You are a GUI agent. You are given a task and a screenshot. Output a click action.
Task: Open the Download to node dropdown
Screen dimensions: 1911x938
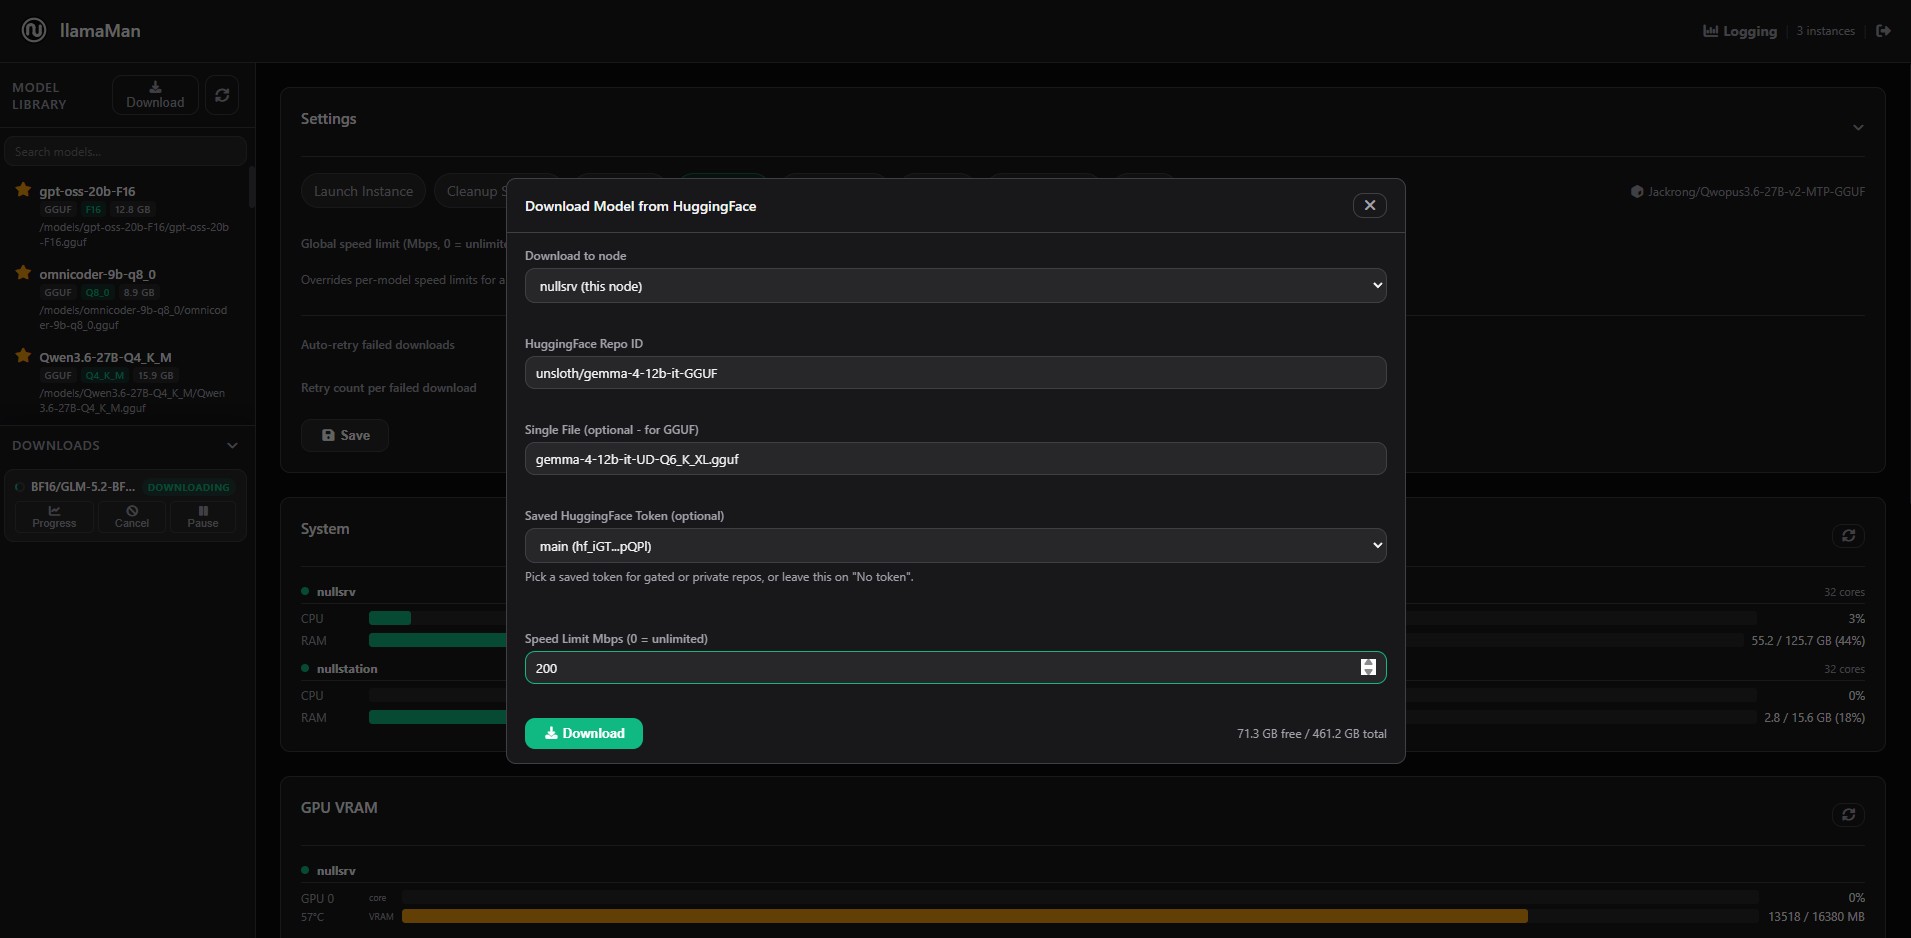tap(955, 286)
